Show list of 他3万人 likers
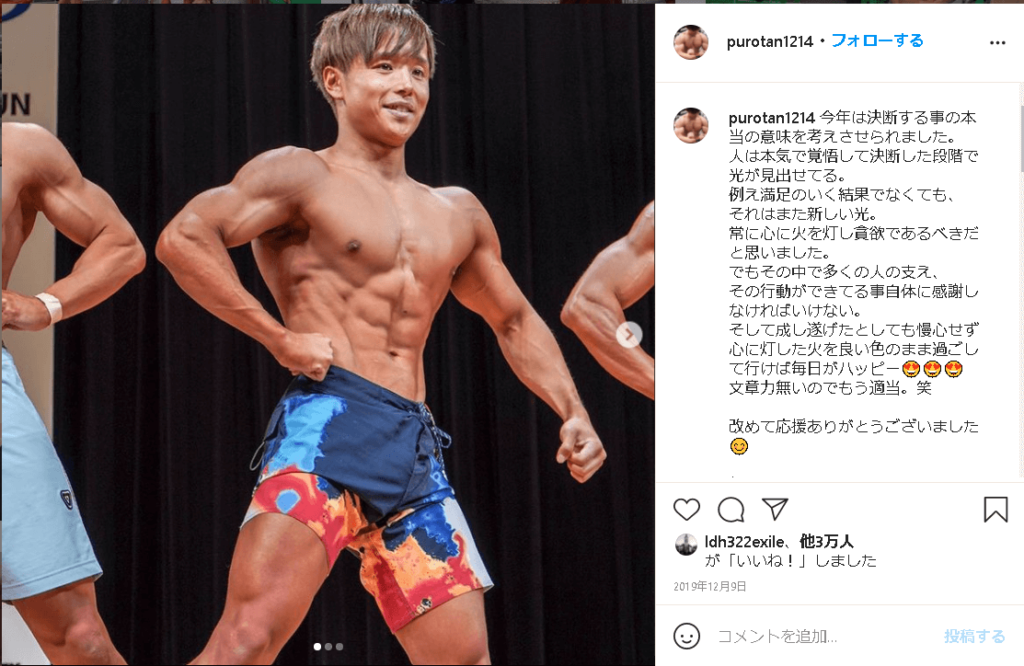This screenshot has height=666, width=1024. [x=826, y=541]
